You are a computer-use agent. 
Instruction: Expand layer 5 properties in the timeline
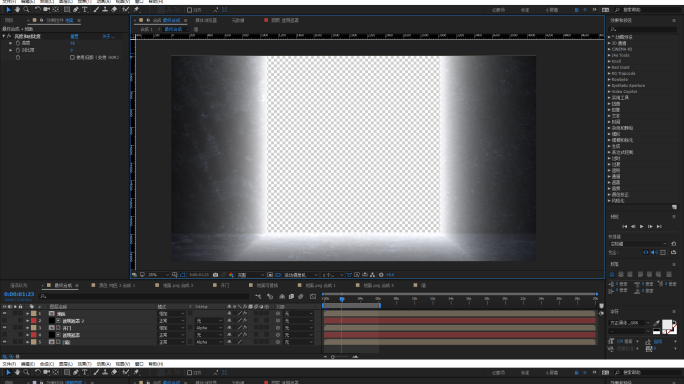coord(27,342)
